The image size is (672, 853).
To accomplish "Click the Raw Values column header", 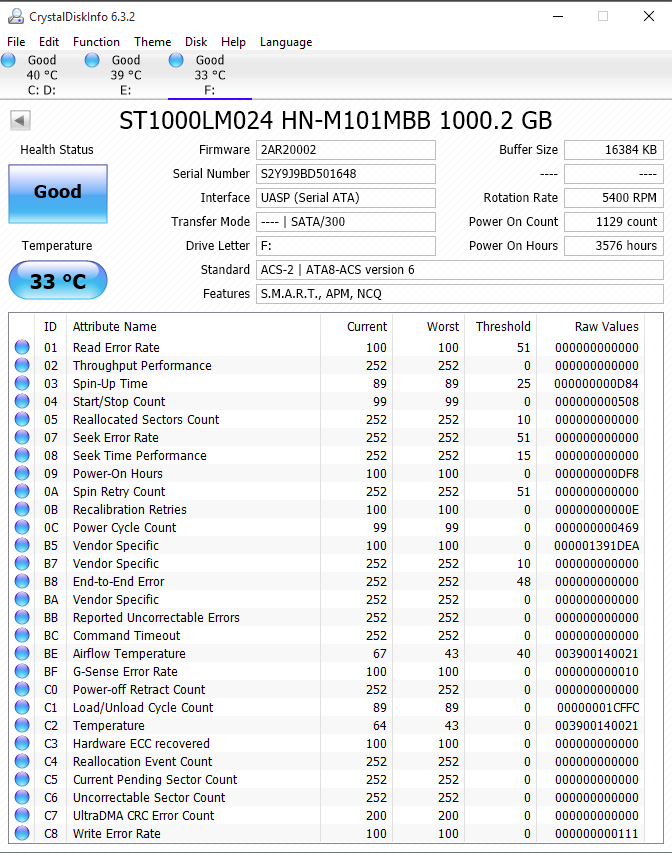I will coord(606,326).
